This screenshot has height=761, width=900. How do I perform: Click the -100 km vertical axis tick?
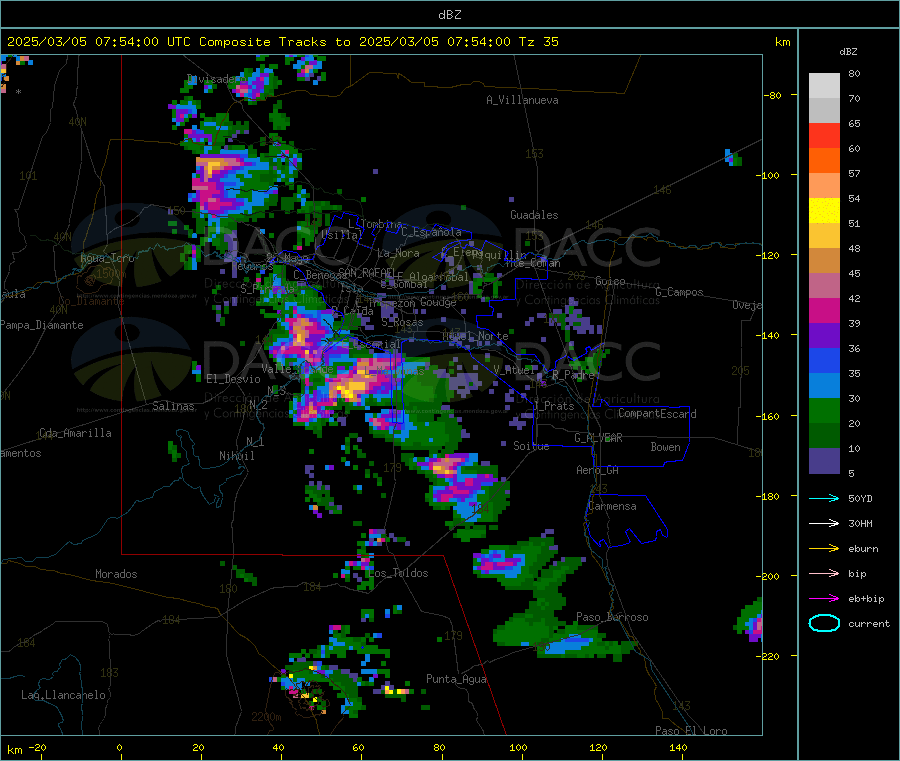coord(767,175)
